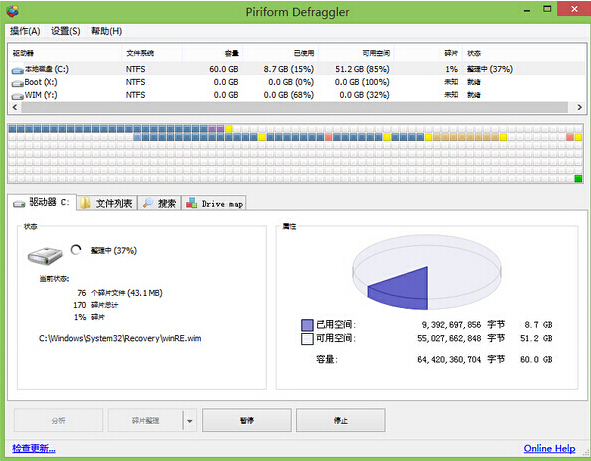Sort by the 容量 column header
591x461 pixels.
[x=213, y=53]
